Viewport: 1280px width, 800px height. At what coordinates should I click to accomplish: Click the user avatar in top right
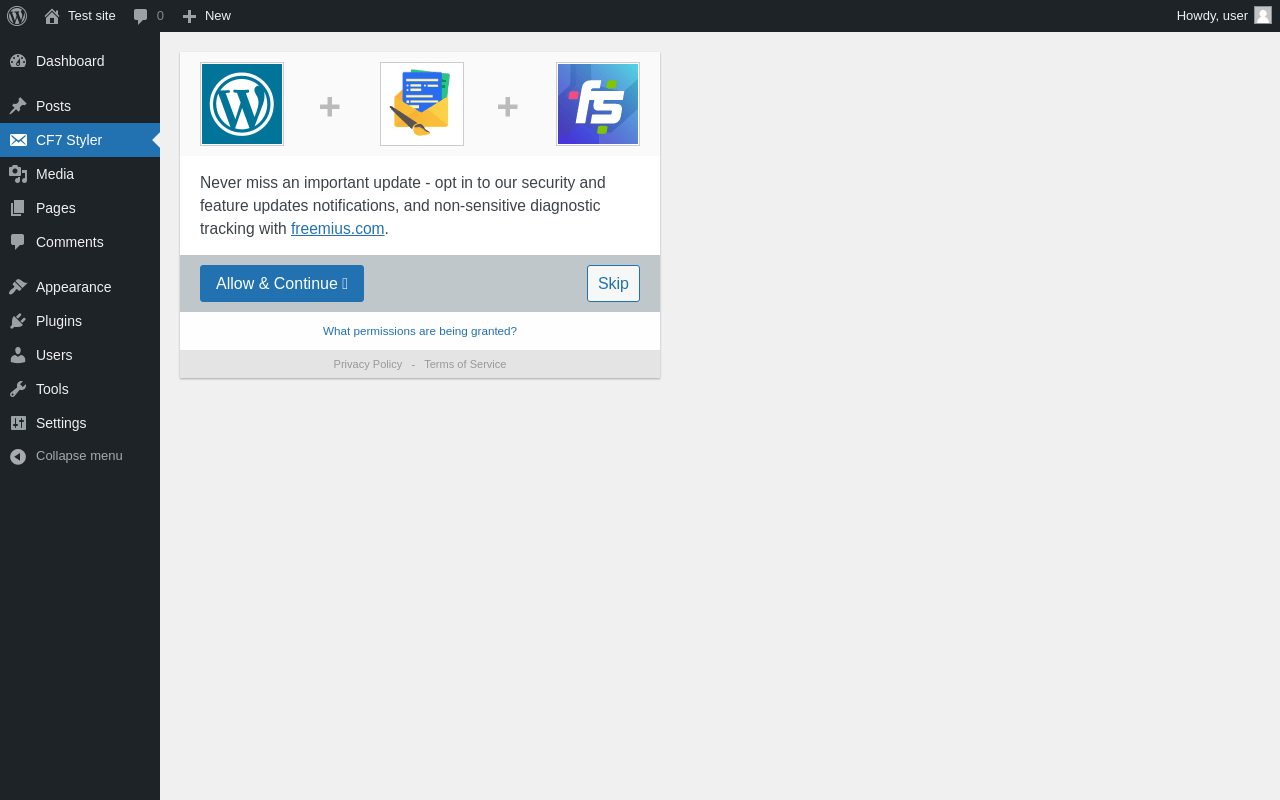coord(1263,15)
